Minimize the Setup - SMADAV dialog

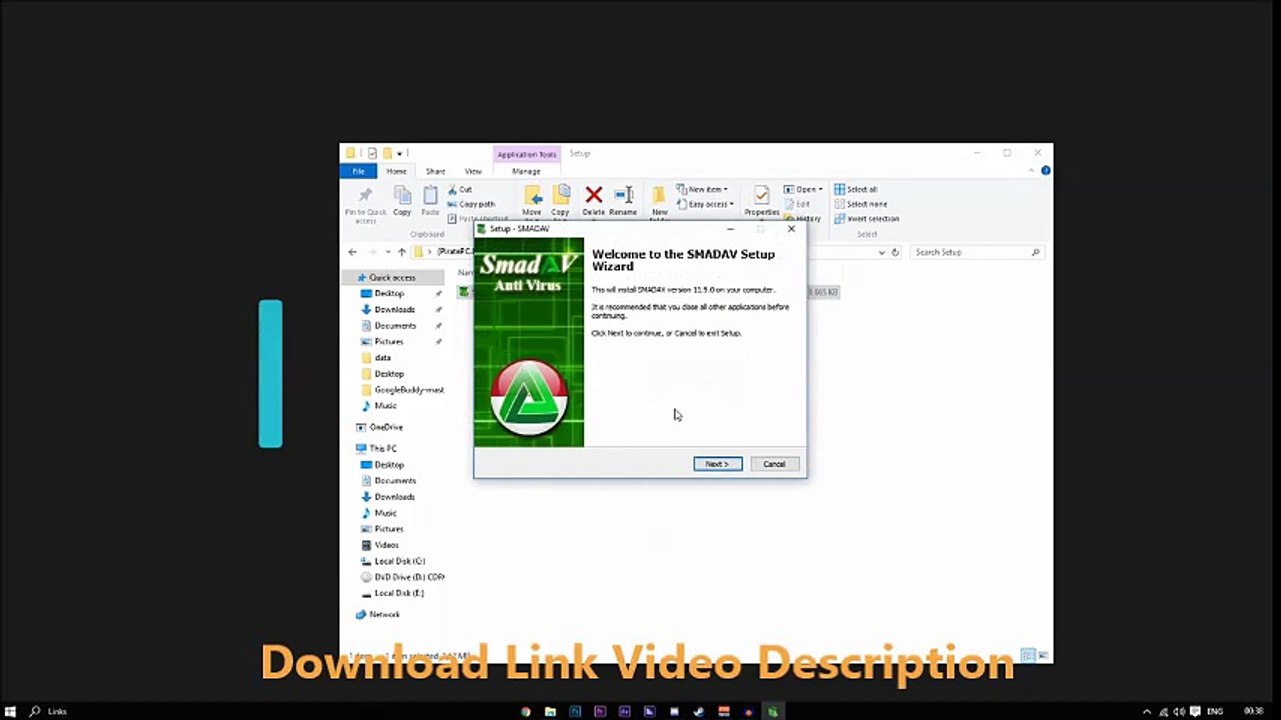tap(730, 229)
